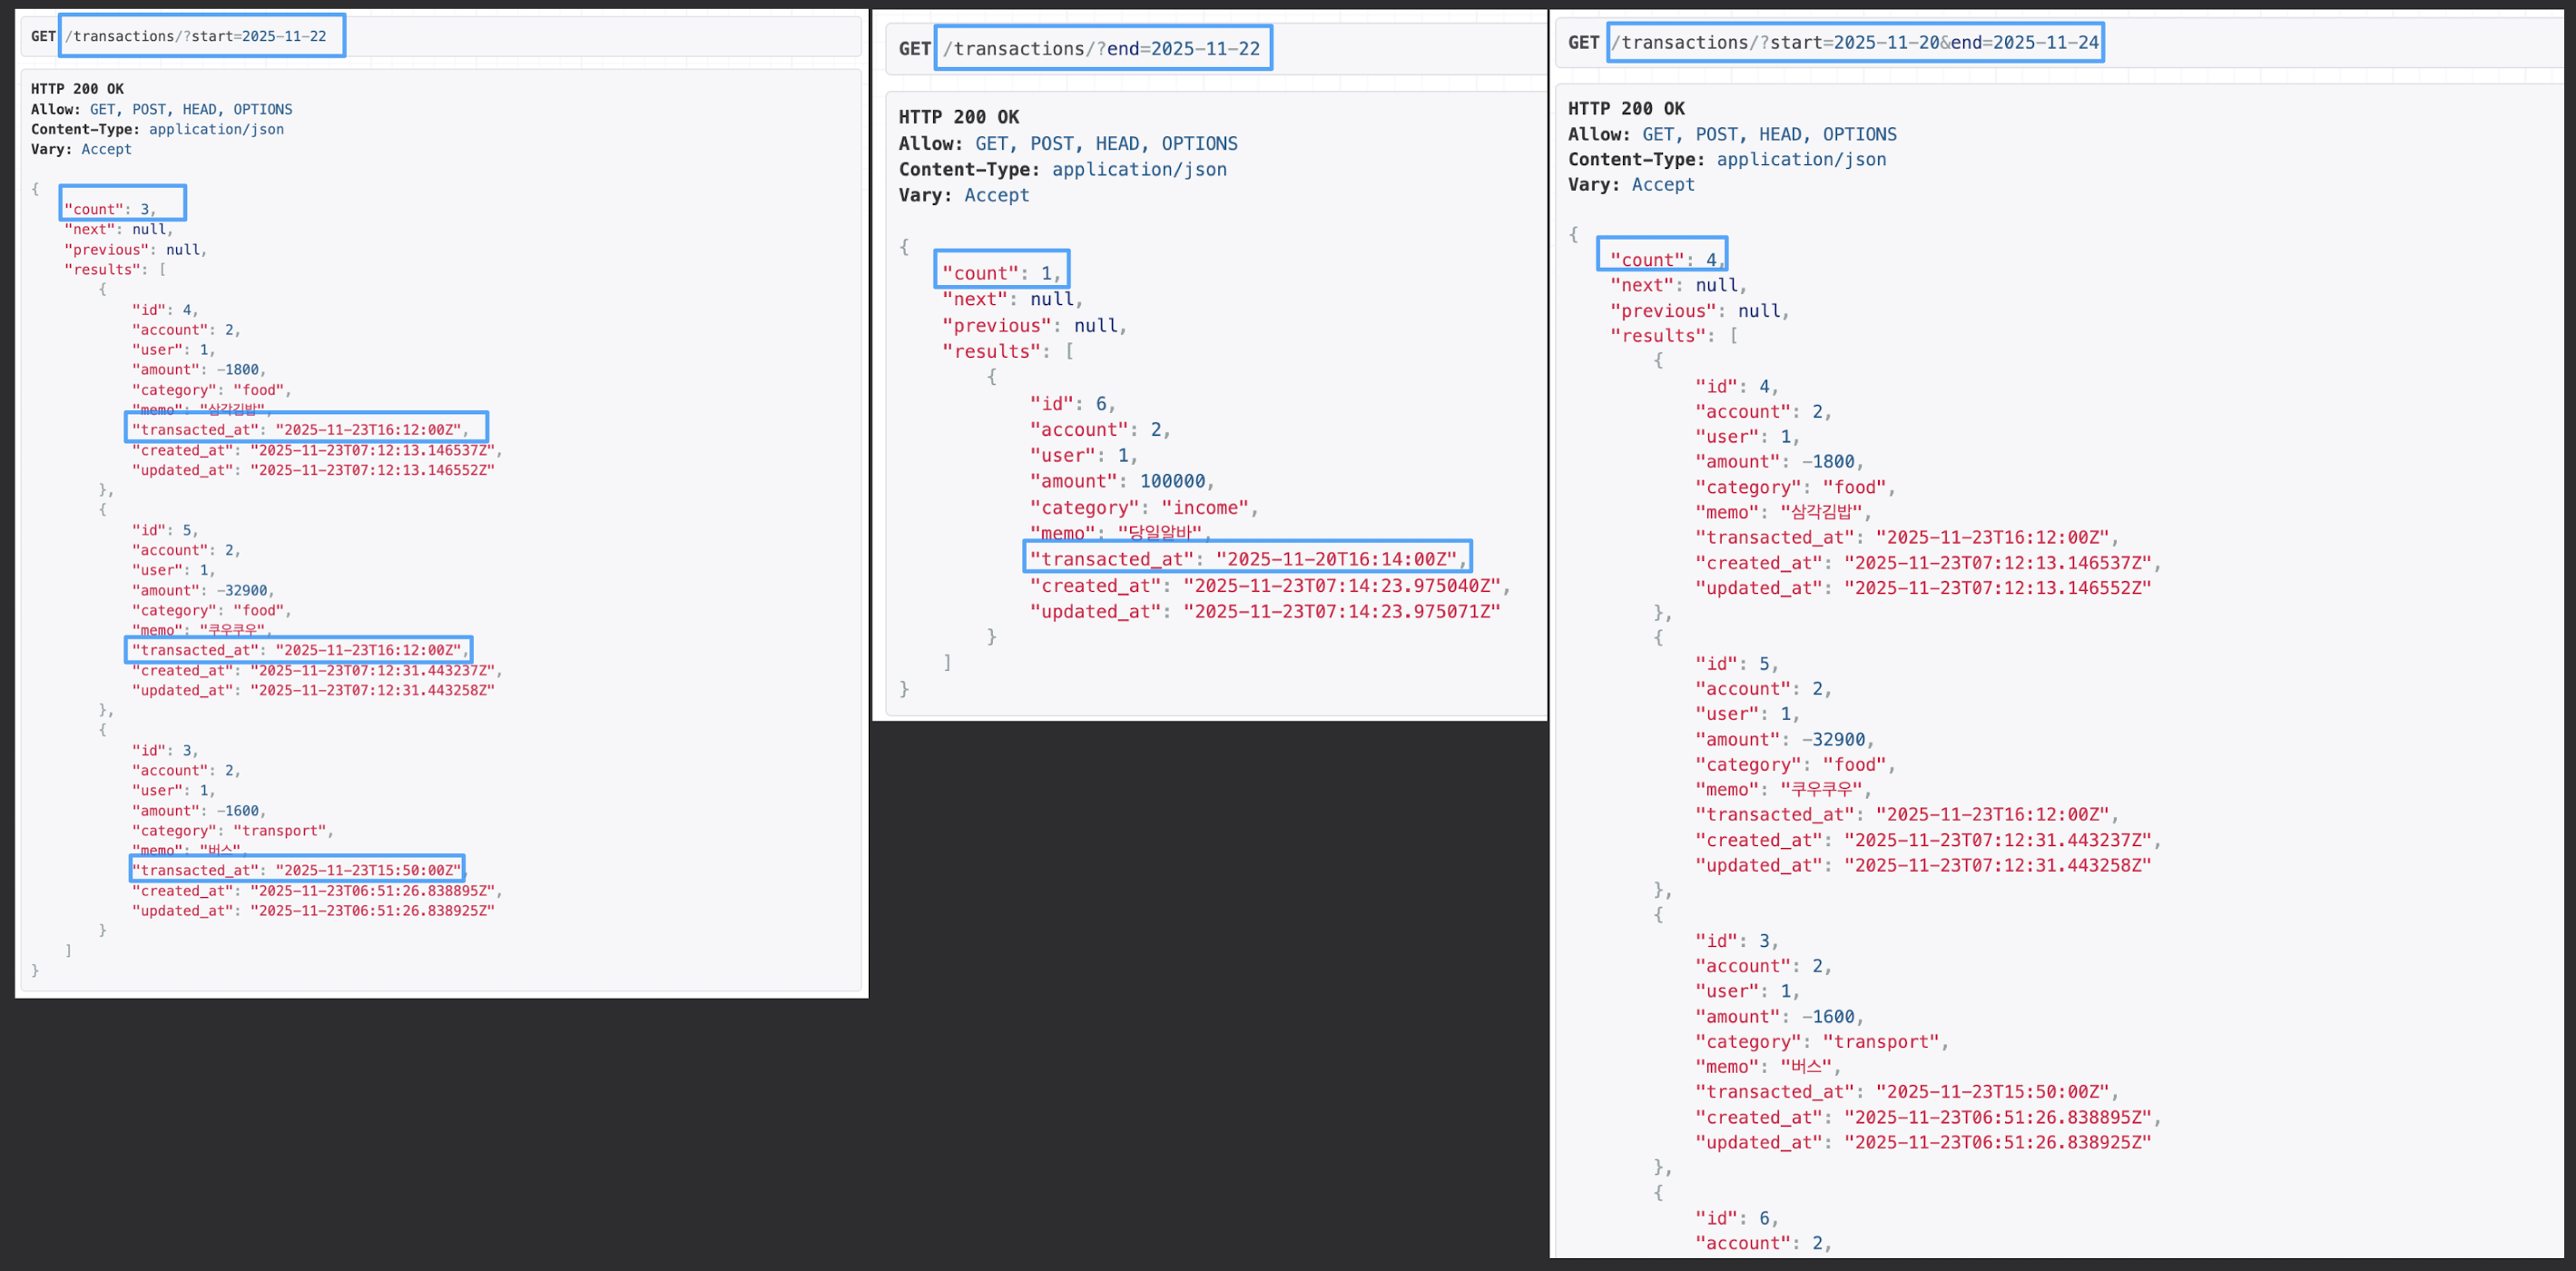Click the Allow: GET, POST, HEAD, OPTIONS line in left panel
Viewport: 2576px width, 1271px height.
[161, 109]
